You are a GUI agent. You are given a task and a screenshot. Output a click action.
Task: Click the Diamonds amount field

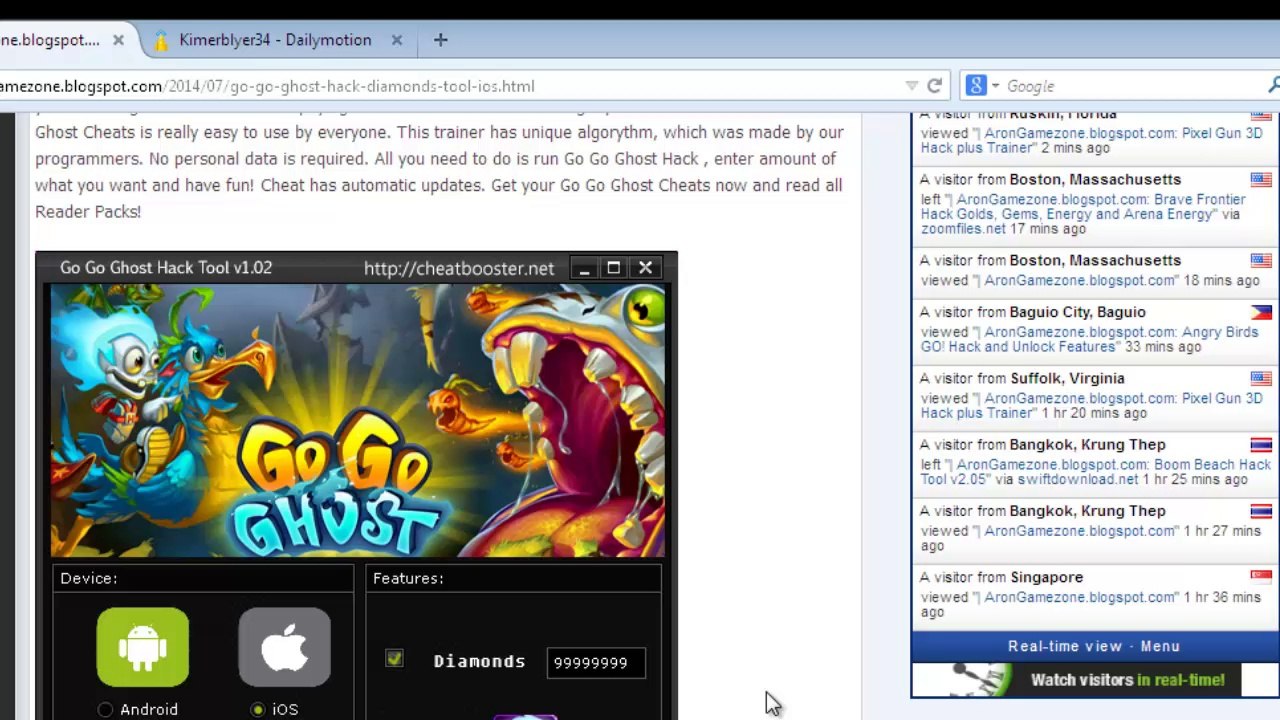point(596,662)
